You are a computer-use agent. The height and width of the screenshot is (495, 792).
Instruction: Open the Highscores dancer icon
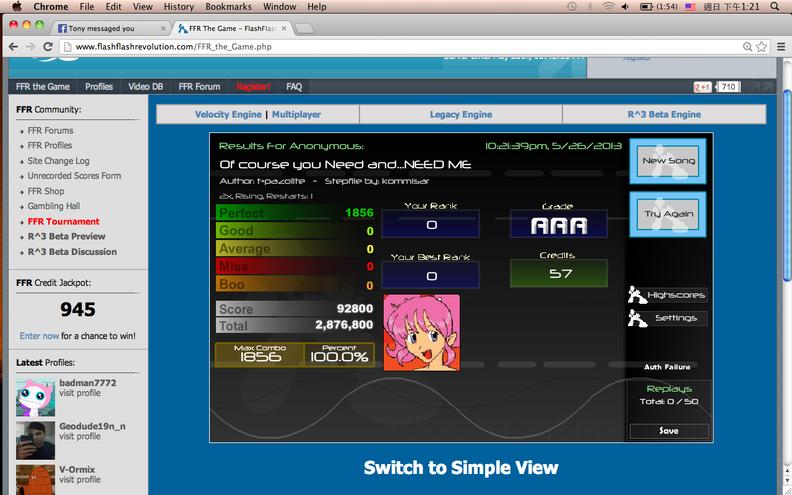[x=637, y=295]
